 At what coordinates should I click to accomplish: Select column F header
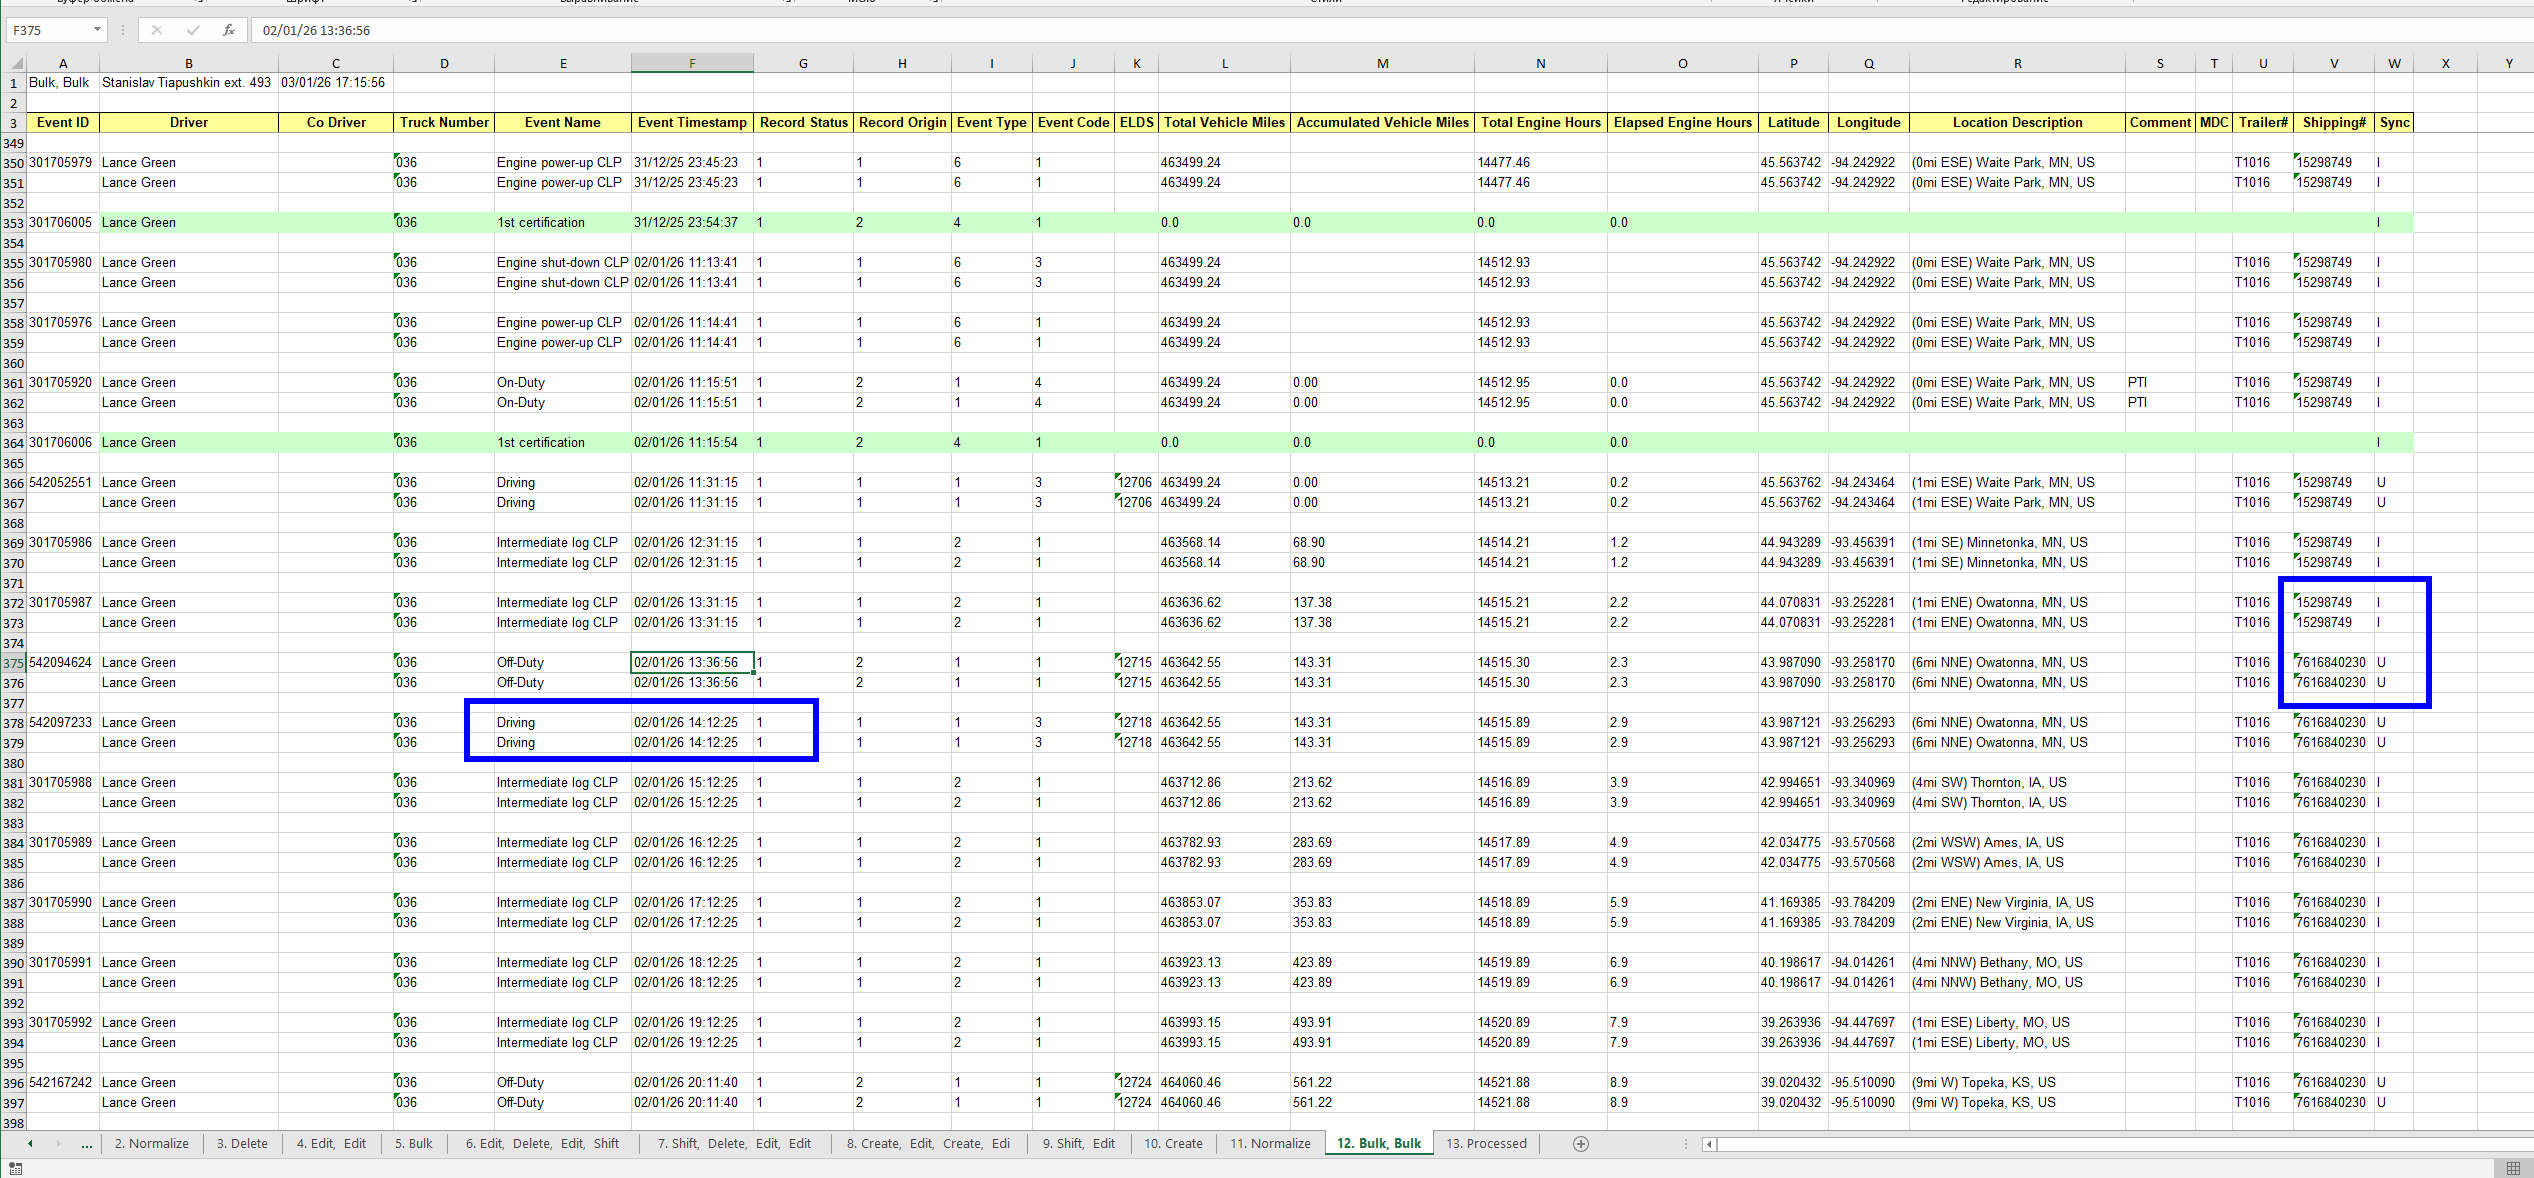(x=691, y=63)
